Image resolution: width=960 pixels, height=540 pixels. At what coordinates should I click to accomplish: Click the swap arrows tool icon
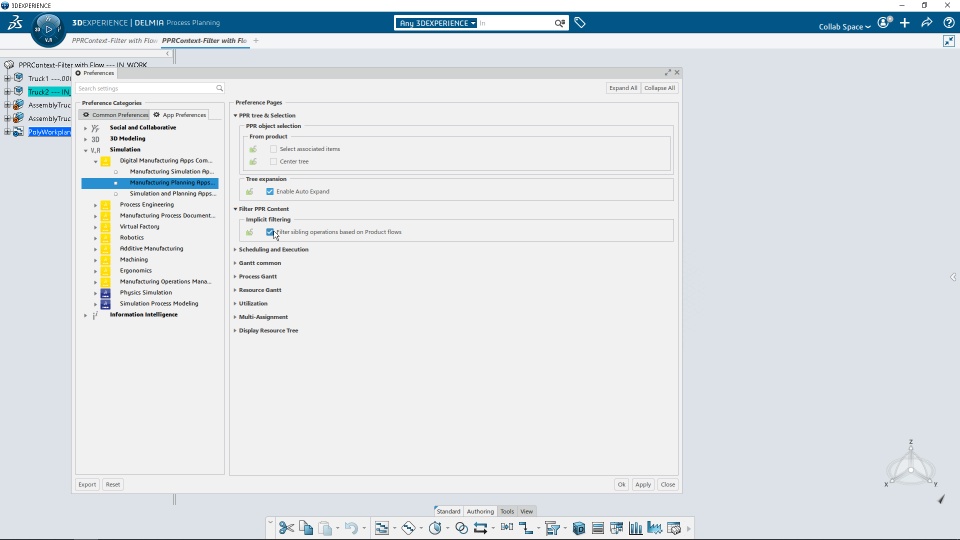tap(481, 528)
